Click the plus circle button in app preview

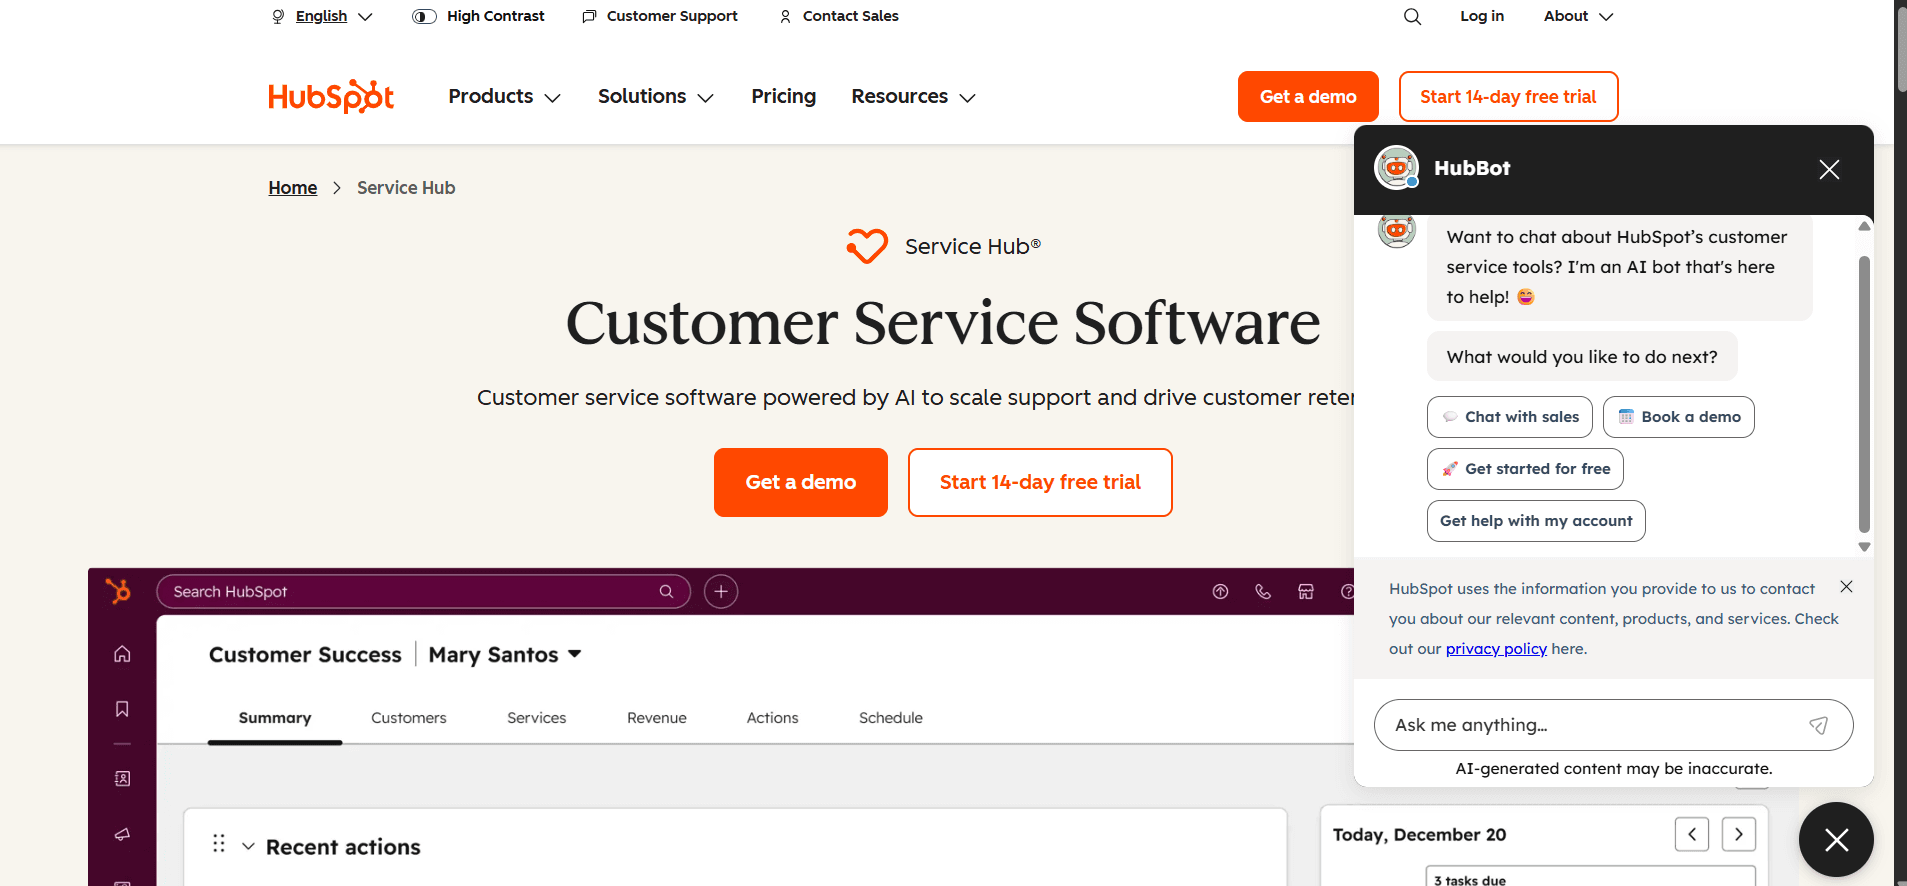[x=721, y=591]
